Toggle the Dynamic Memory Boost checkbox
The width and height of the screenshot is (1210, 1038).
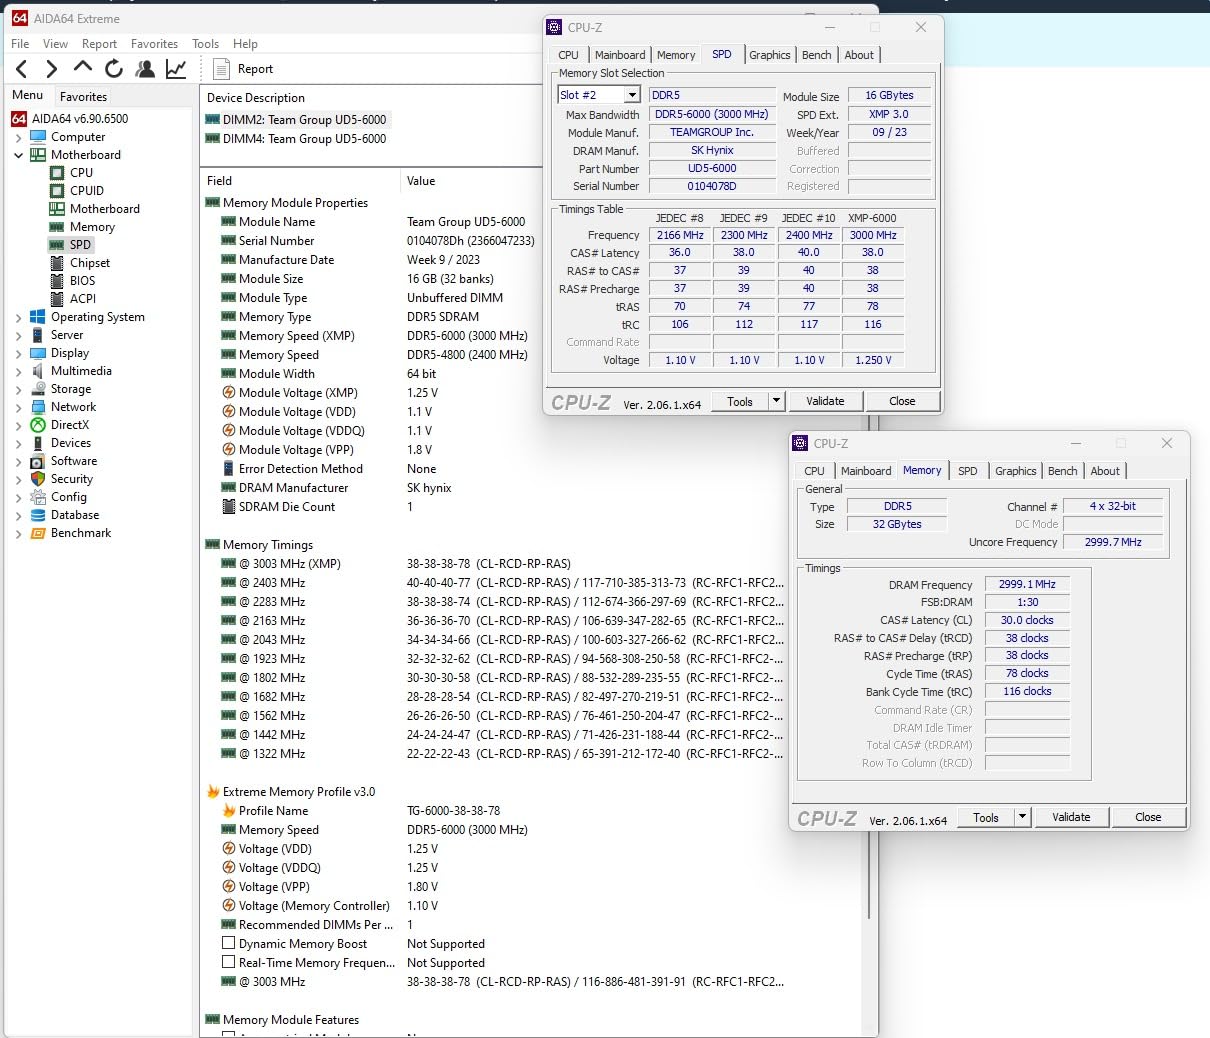click(229, 943)
